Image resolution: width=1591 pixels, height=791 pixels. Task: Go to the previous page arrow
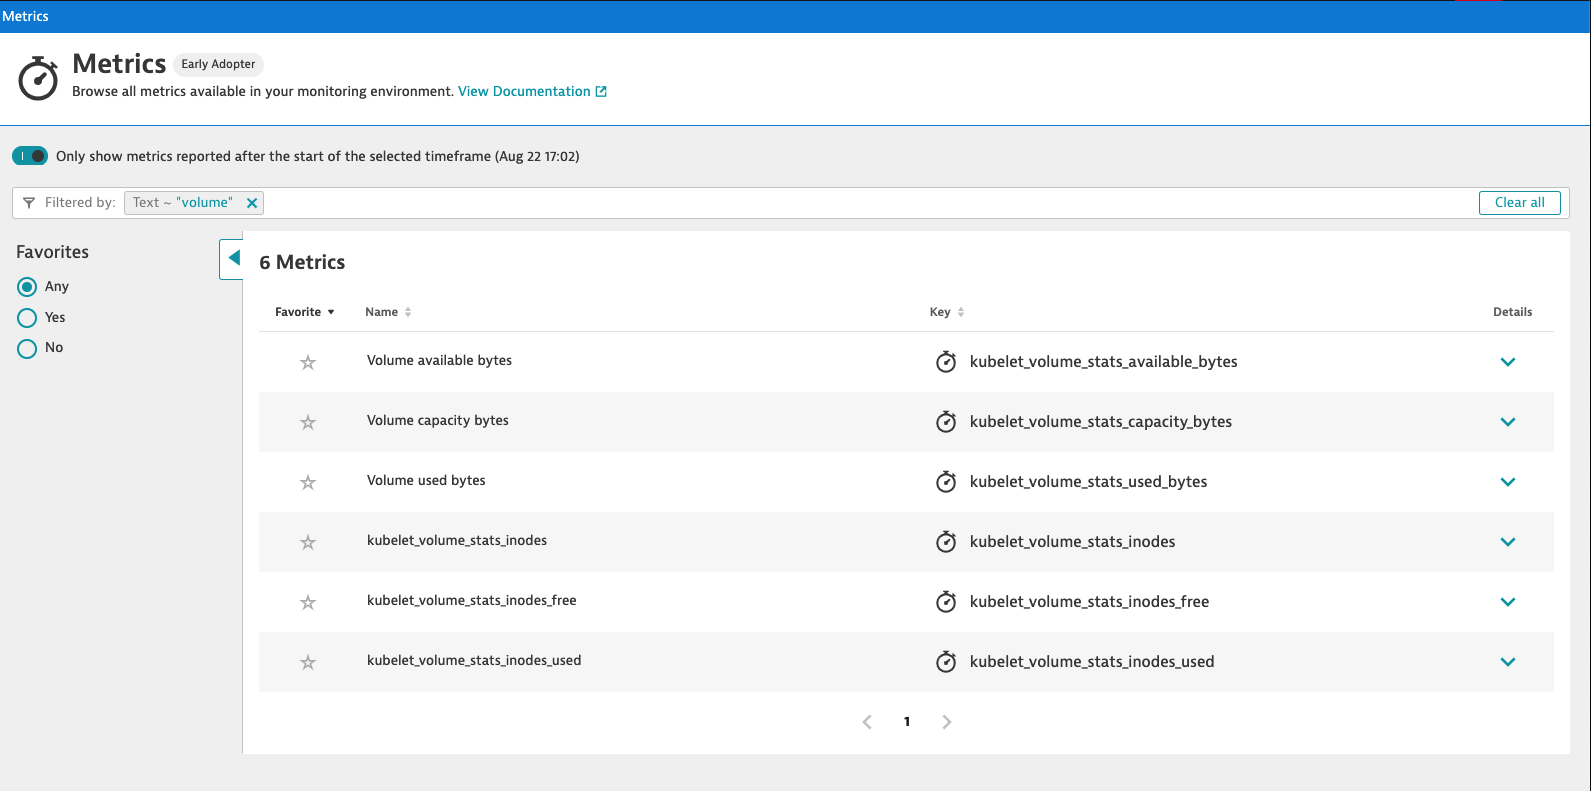point(867,722)
